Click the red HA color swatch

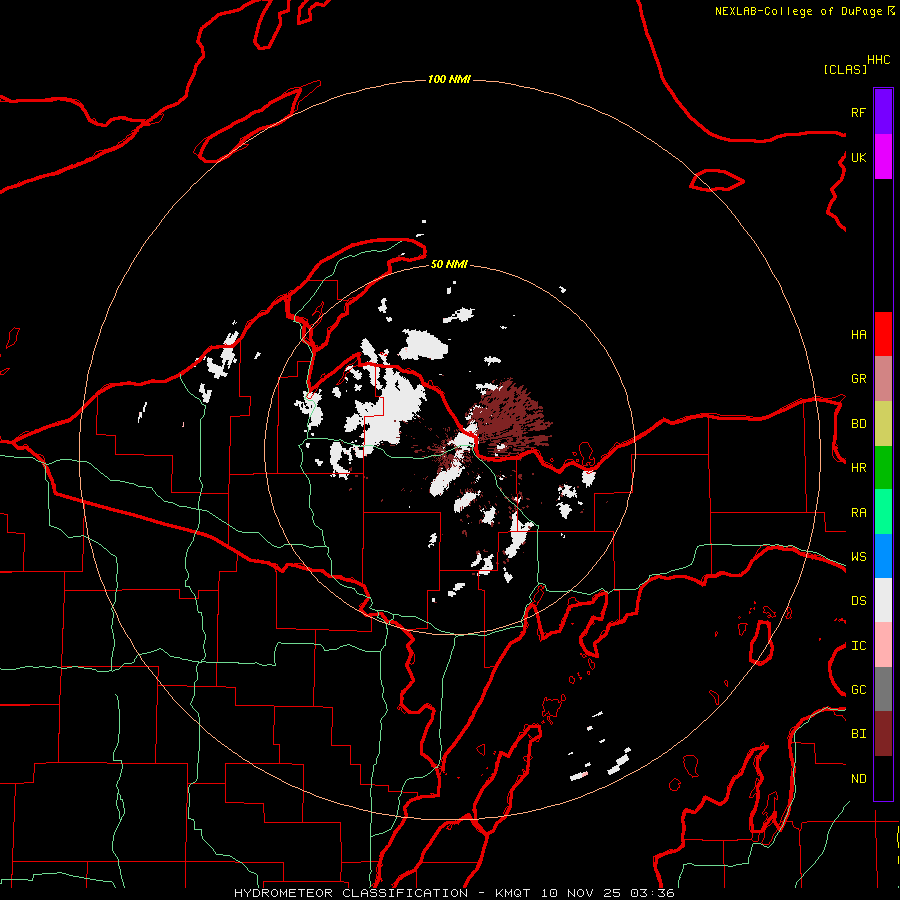[883, 334]
